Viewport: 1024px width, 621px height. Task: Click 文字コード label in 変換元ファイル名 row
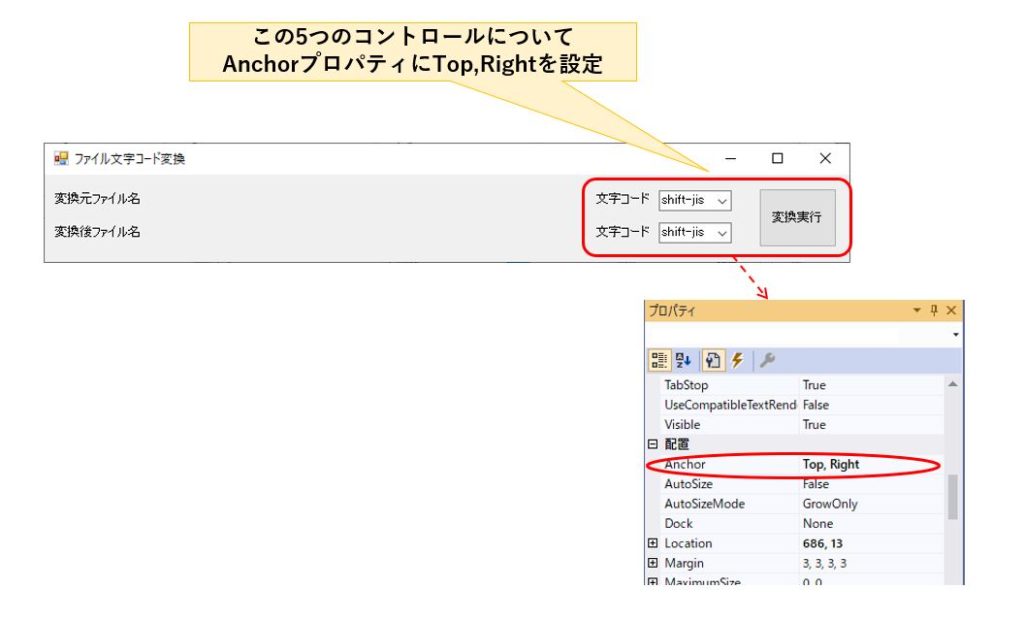click(622, 199)
